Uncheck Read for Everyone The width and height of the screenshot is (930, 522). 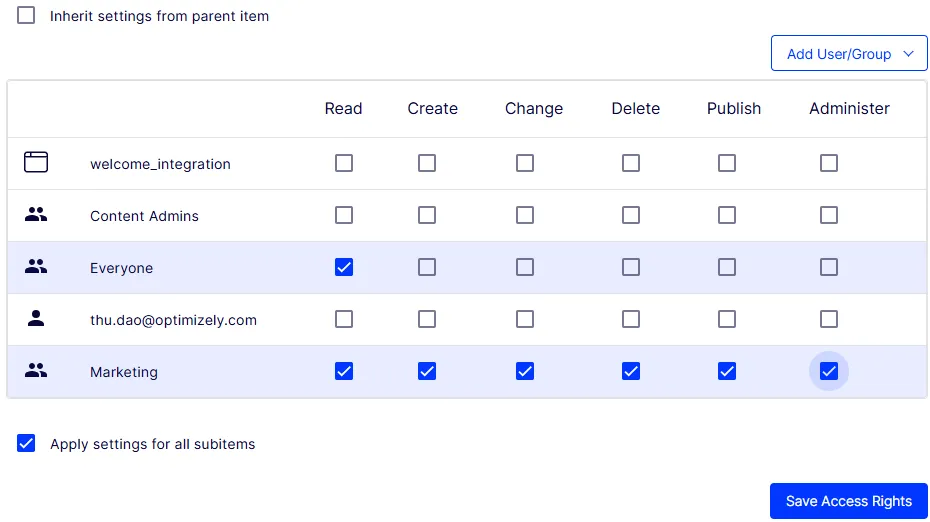coord(344,268)
